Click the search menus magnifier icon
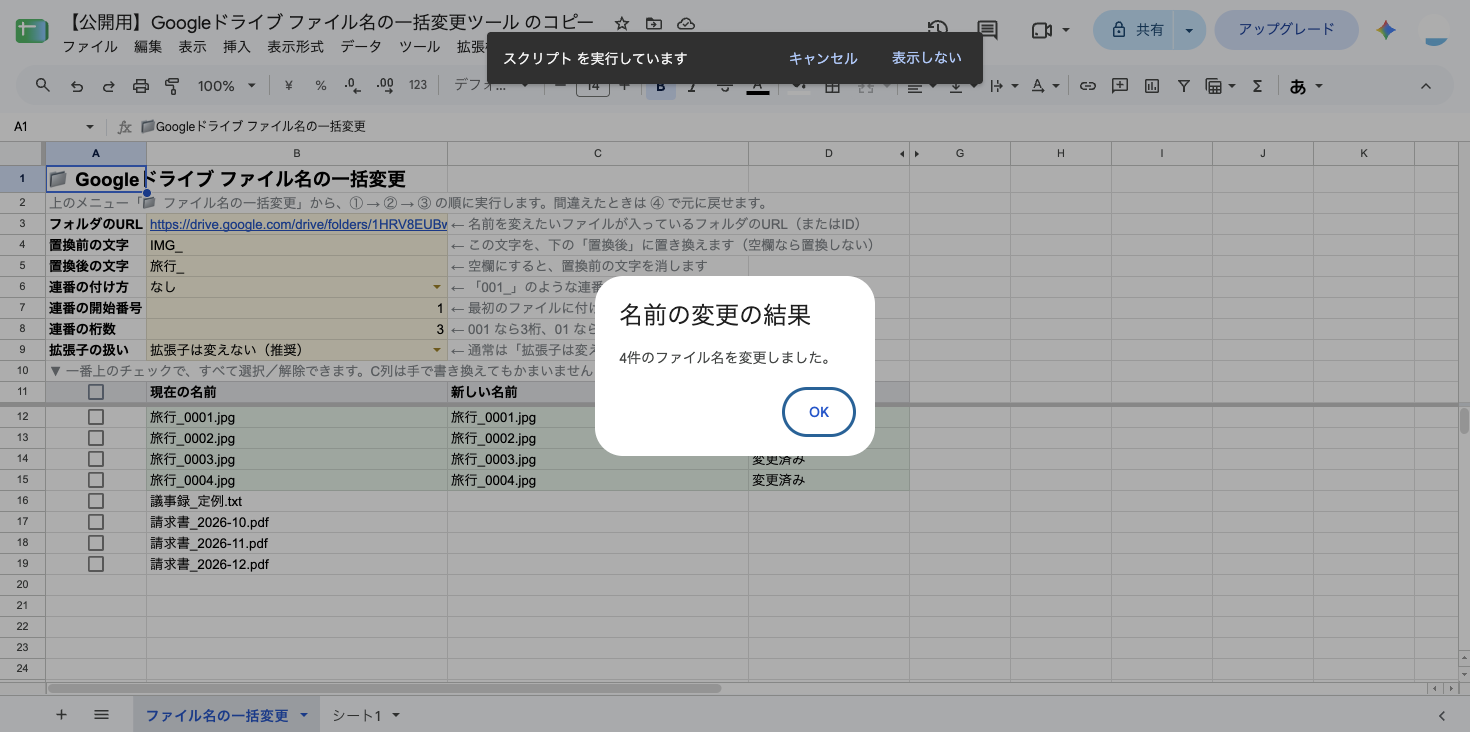The width and height of the screenshot is (1470, 732). pyautogui.click(x=43, y=86)
